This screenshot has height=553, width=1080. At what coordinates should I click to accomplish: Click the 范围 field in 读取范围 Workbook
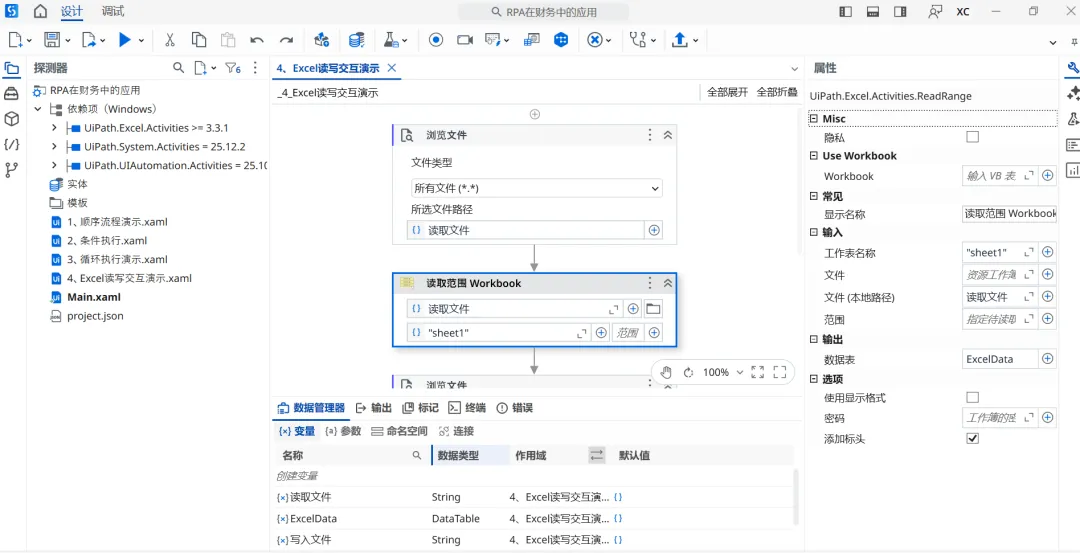coord(627,333)
